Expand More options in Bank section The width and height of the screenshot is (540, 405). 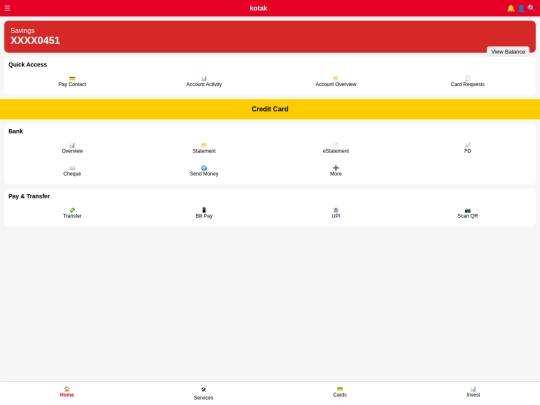336,171
